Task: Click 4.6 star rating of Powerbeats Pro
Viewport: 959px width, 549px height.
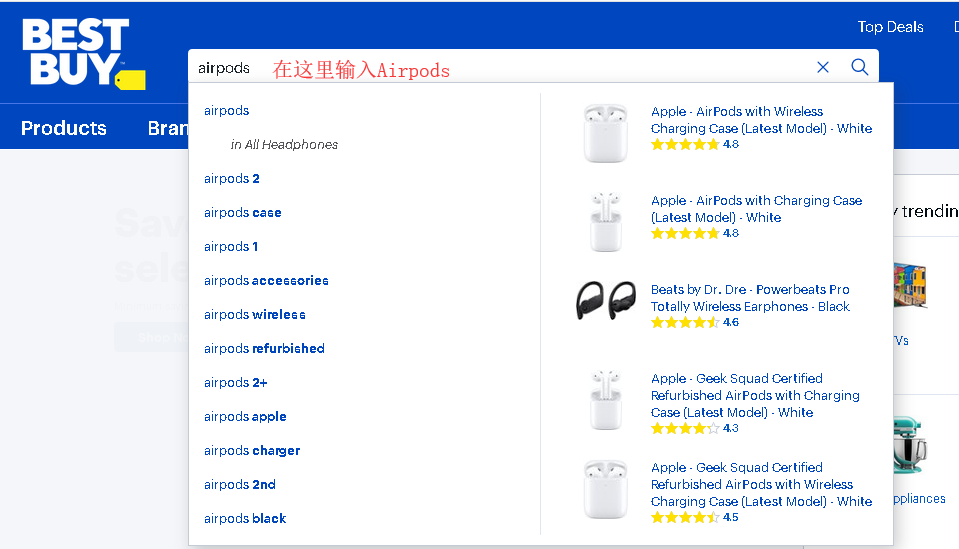Action: click(x=695, y=322)
